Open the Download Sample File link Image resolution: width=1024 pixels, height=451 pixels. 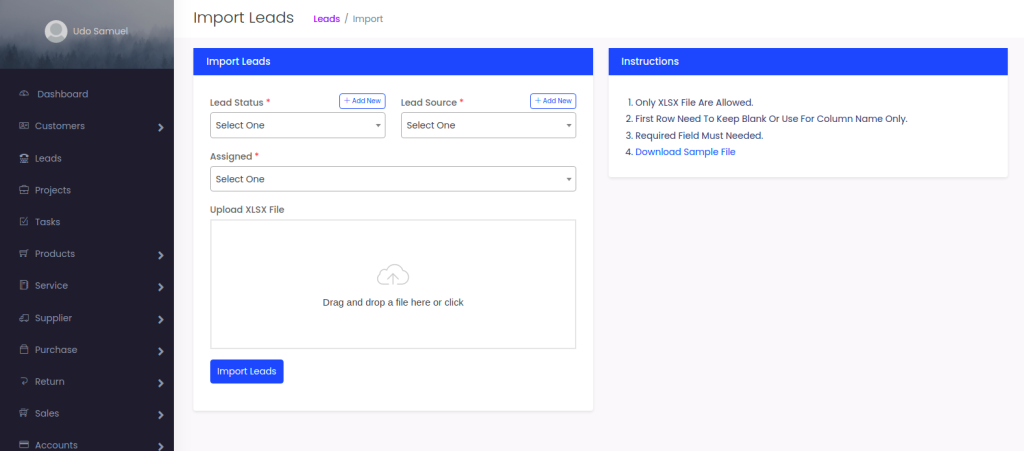685,152
